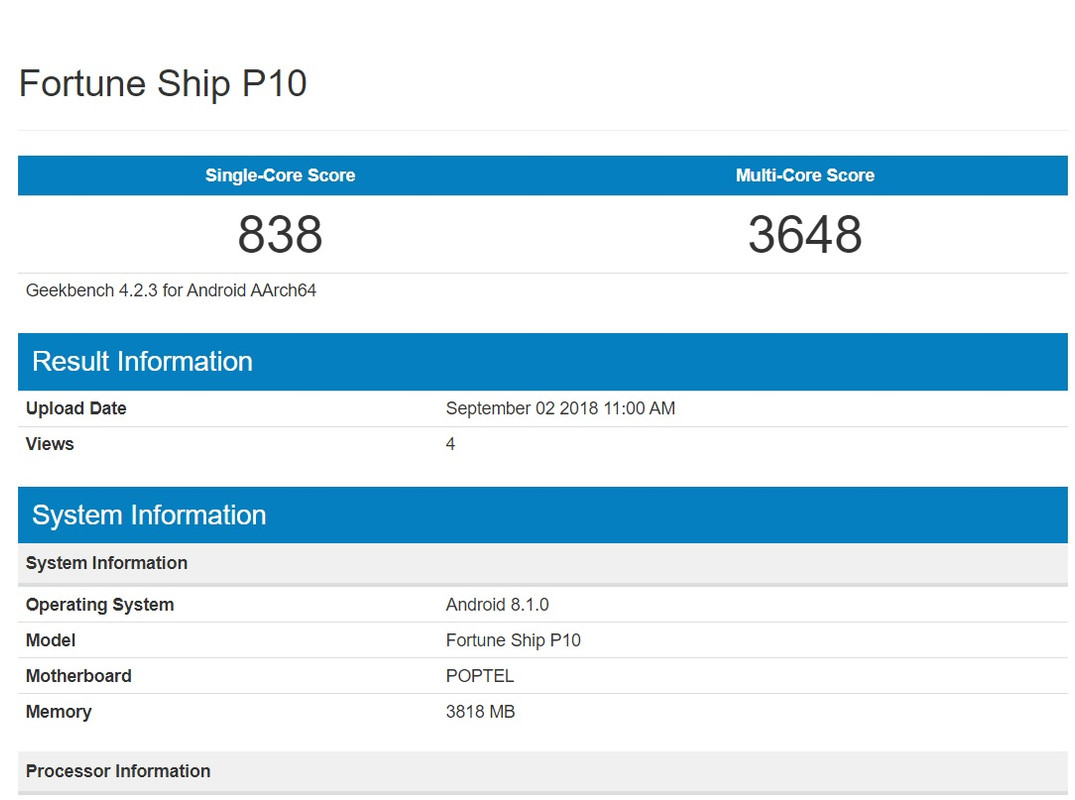Screen dimensions: 1075x800
Task: Click the multi-core score value 3648
Action: pyautogui.click(x=806, y=235)
